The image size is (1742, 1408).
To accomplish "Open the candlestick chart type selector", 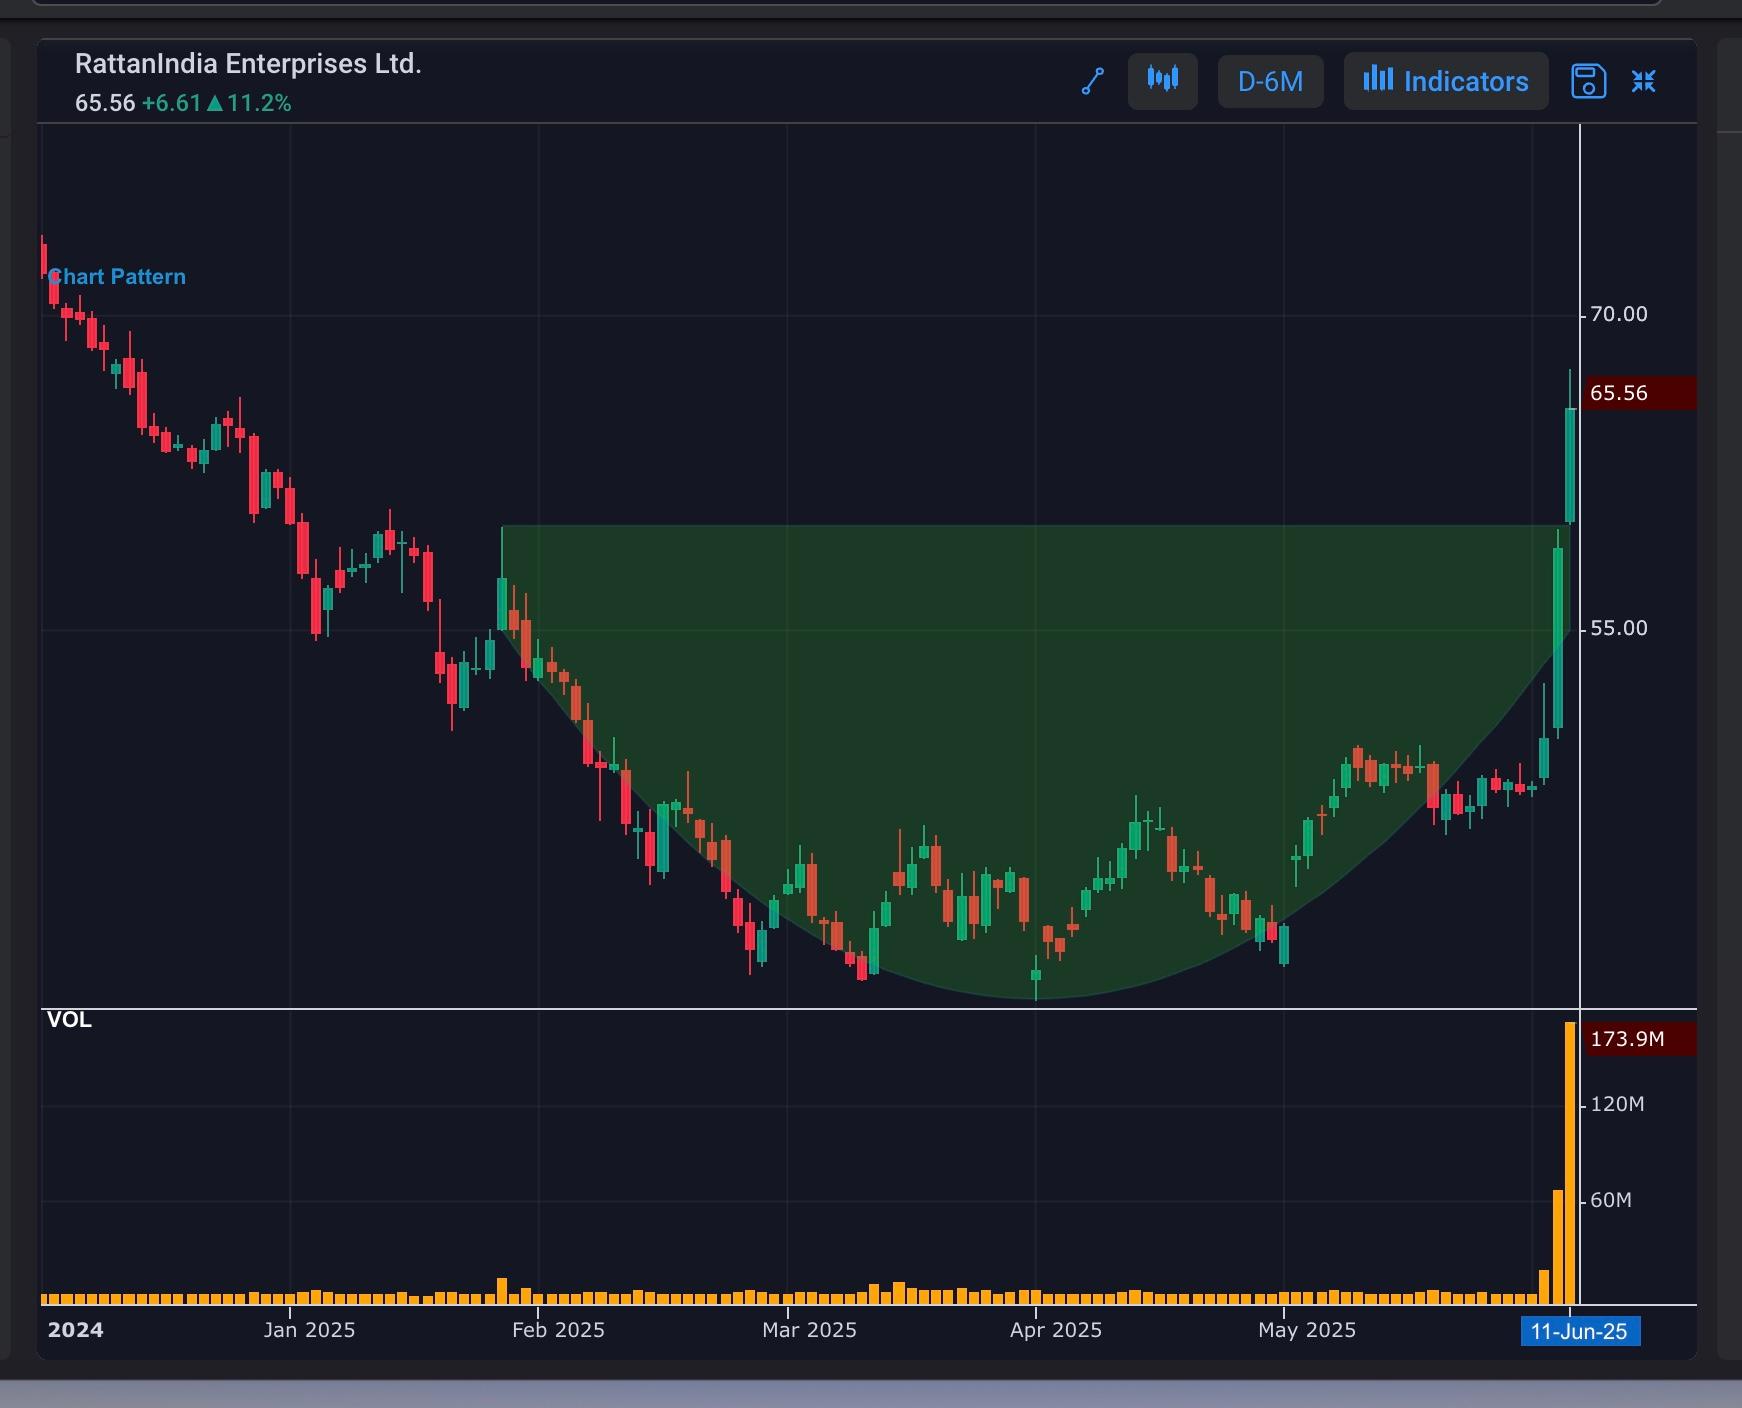I will pyautogui.click(x=1162, y=81).
